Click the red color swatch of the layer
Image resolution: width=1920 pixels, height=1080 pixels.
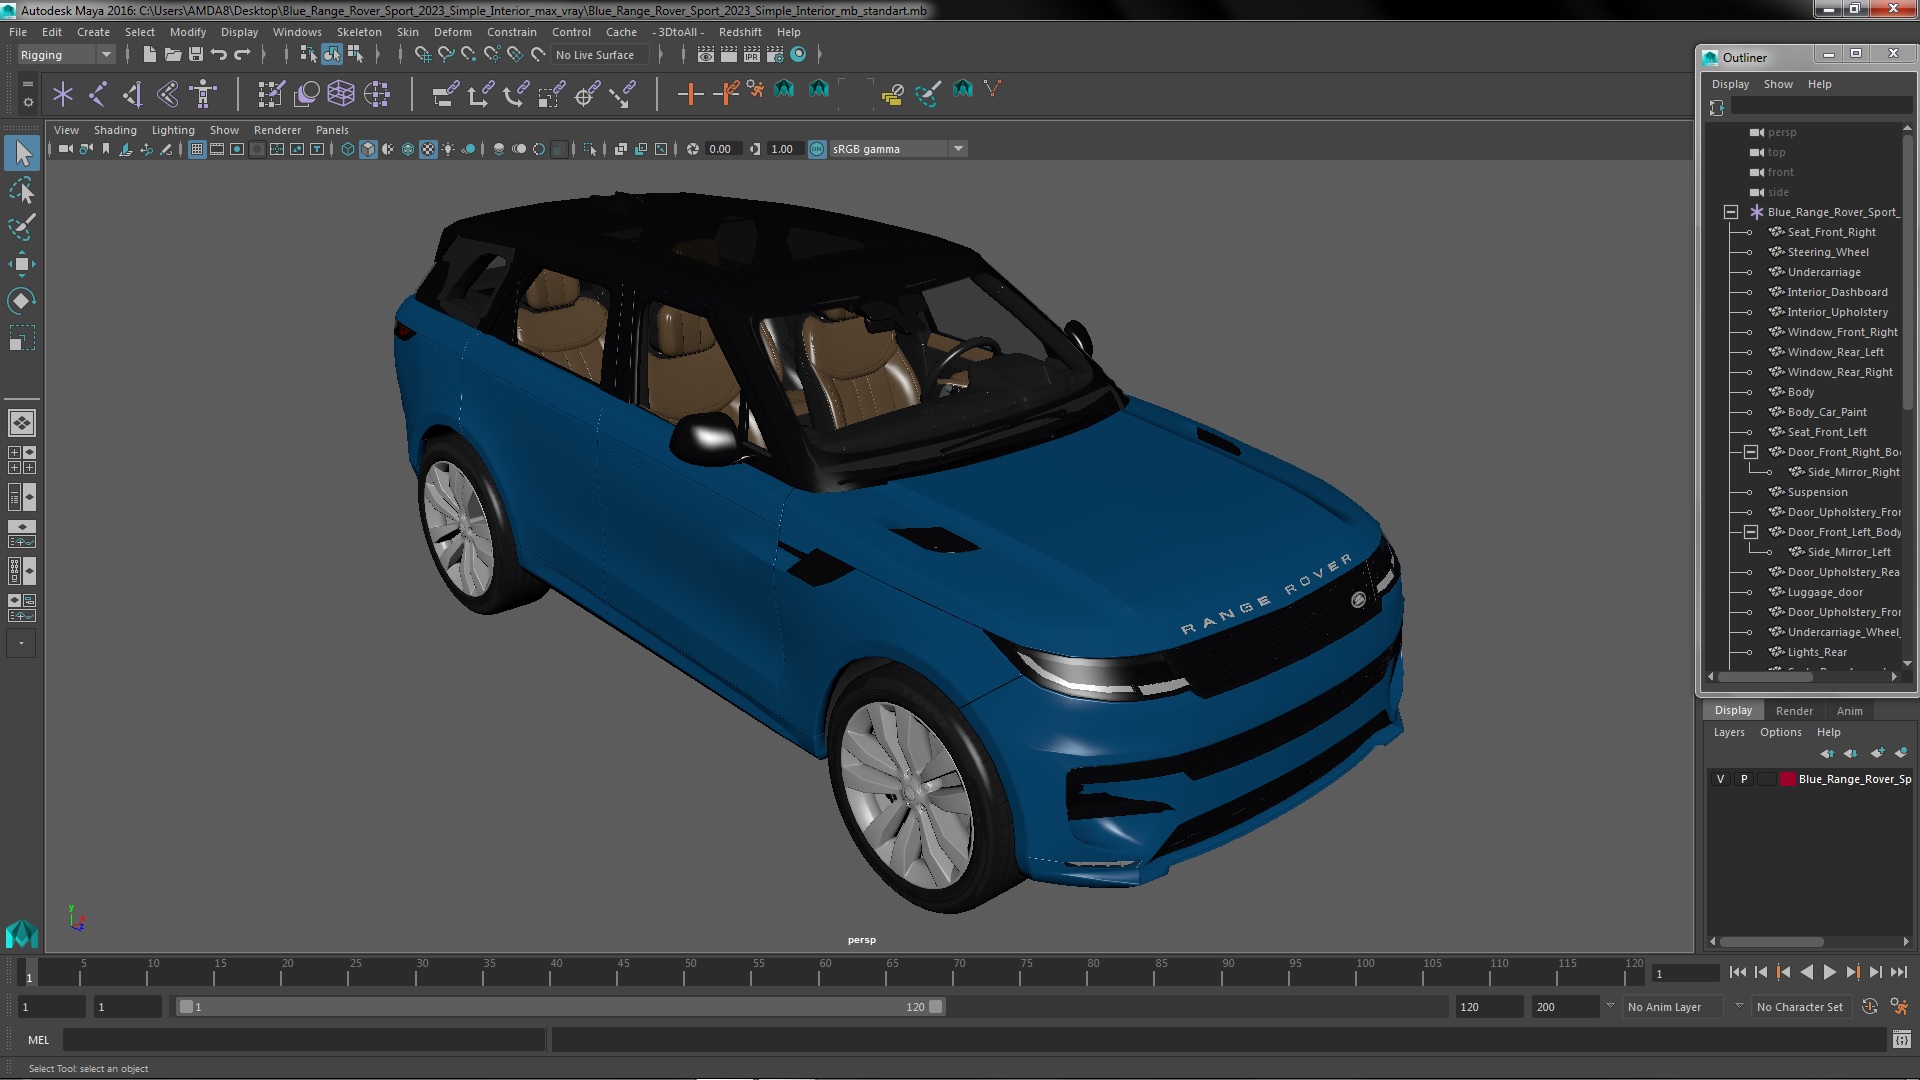coord(1788,779)
